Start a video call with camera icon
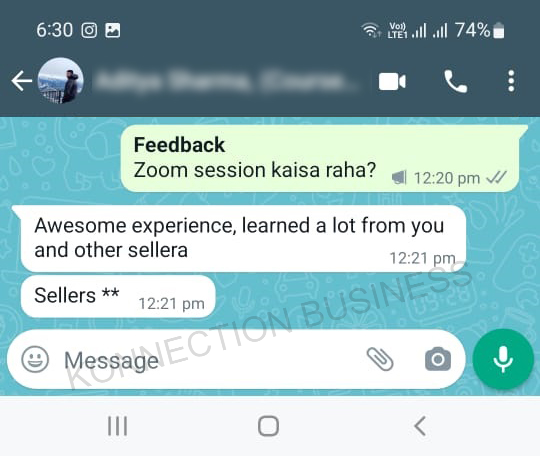 pos(392,82)
